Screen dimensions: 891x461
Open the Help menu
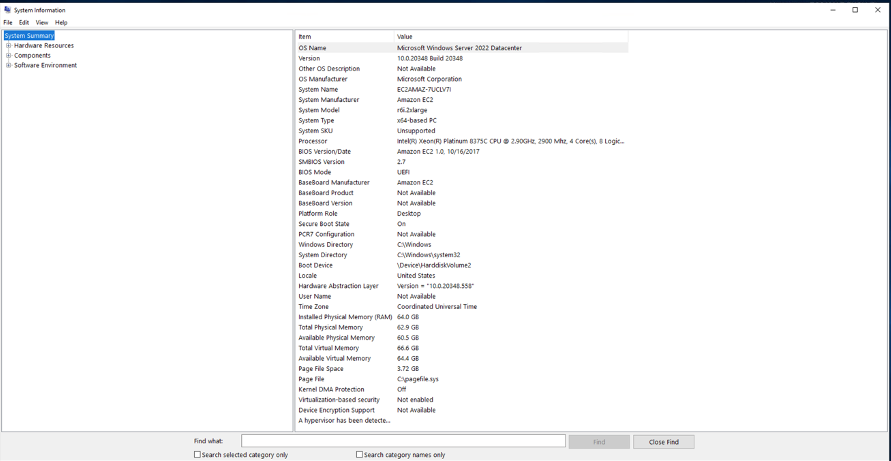61,23
